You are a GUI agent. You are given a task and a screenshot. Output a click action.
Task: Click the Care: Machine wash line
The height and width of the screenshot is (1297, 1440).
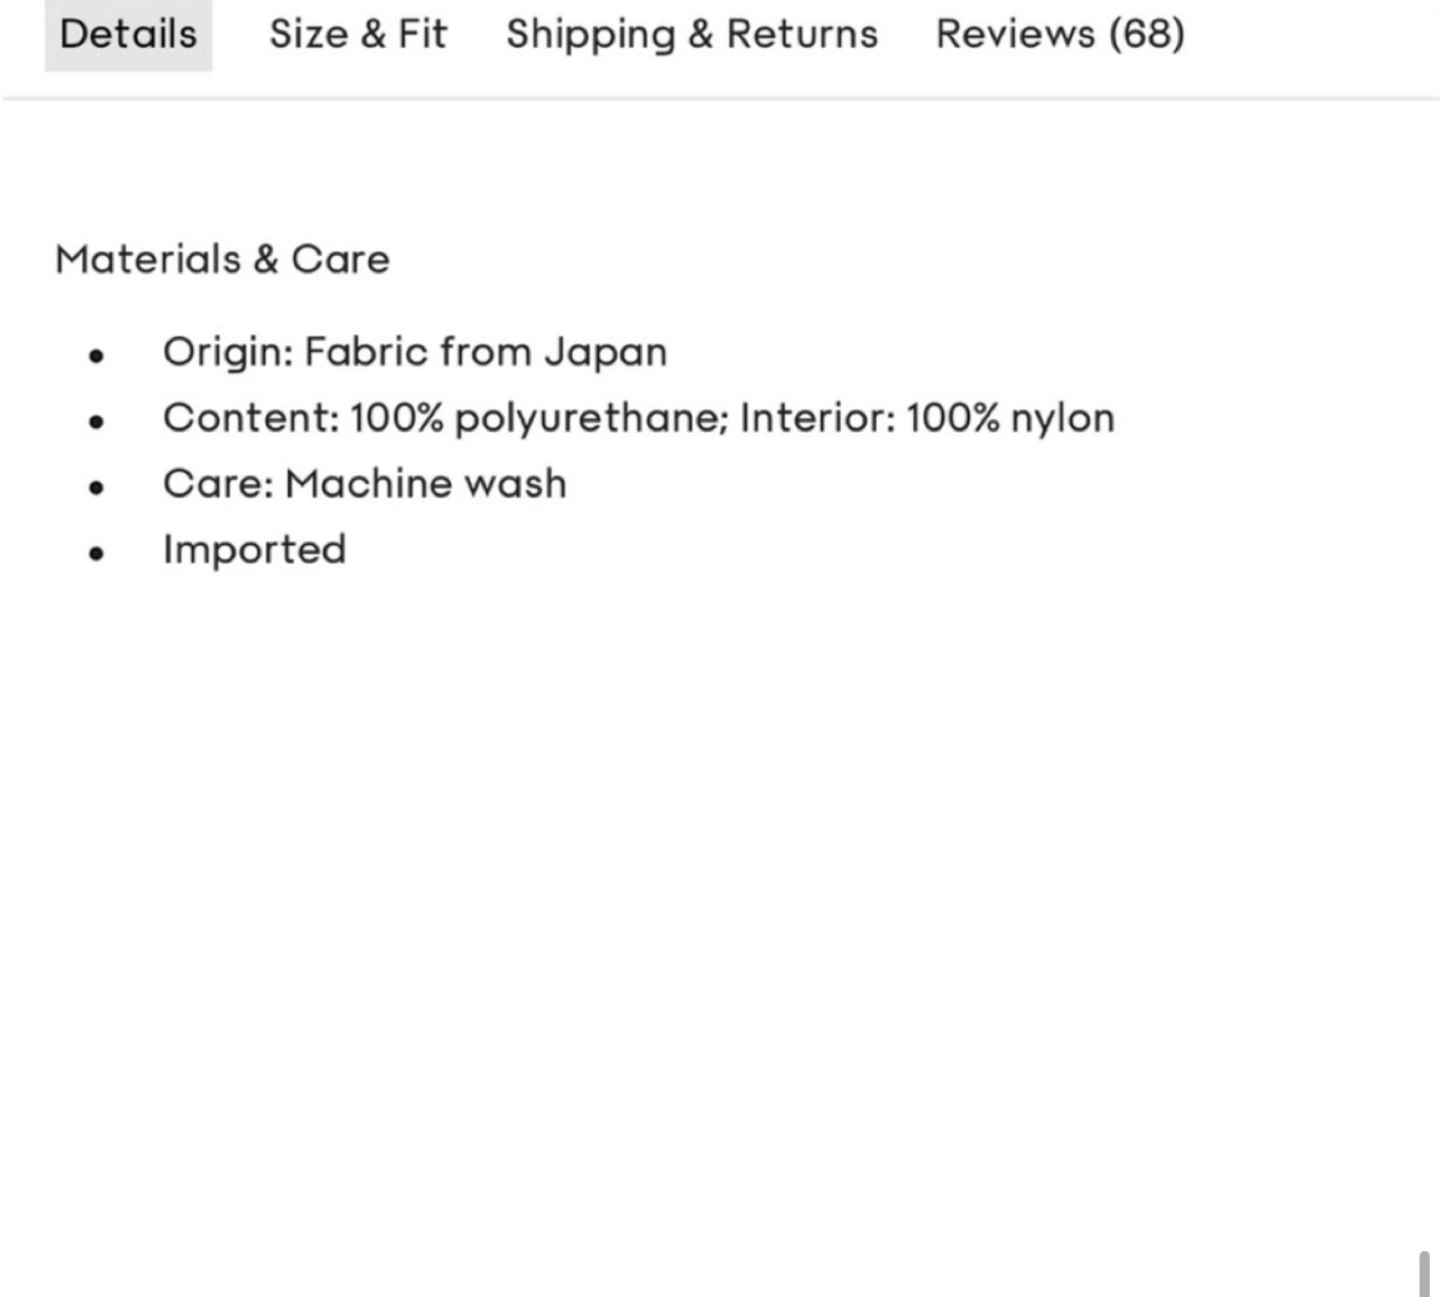pyautogui.click(x=365, y=484)
